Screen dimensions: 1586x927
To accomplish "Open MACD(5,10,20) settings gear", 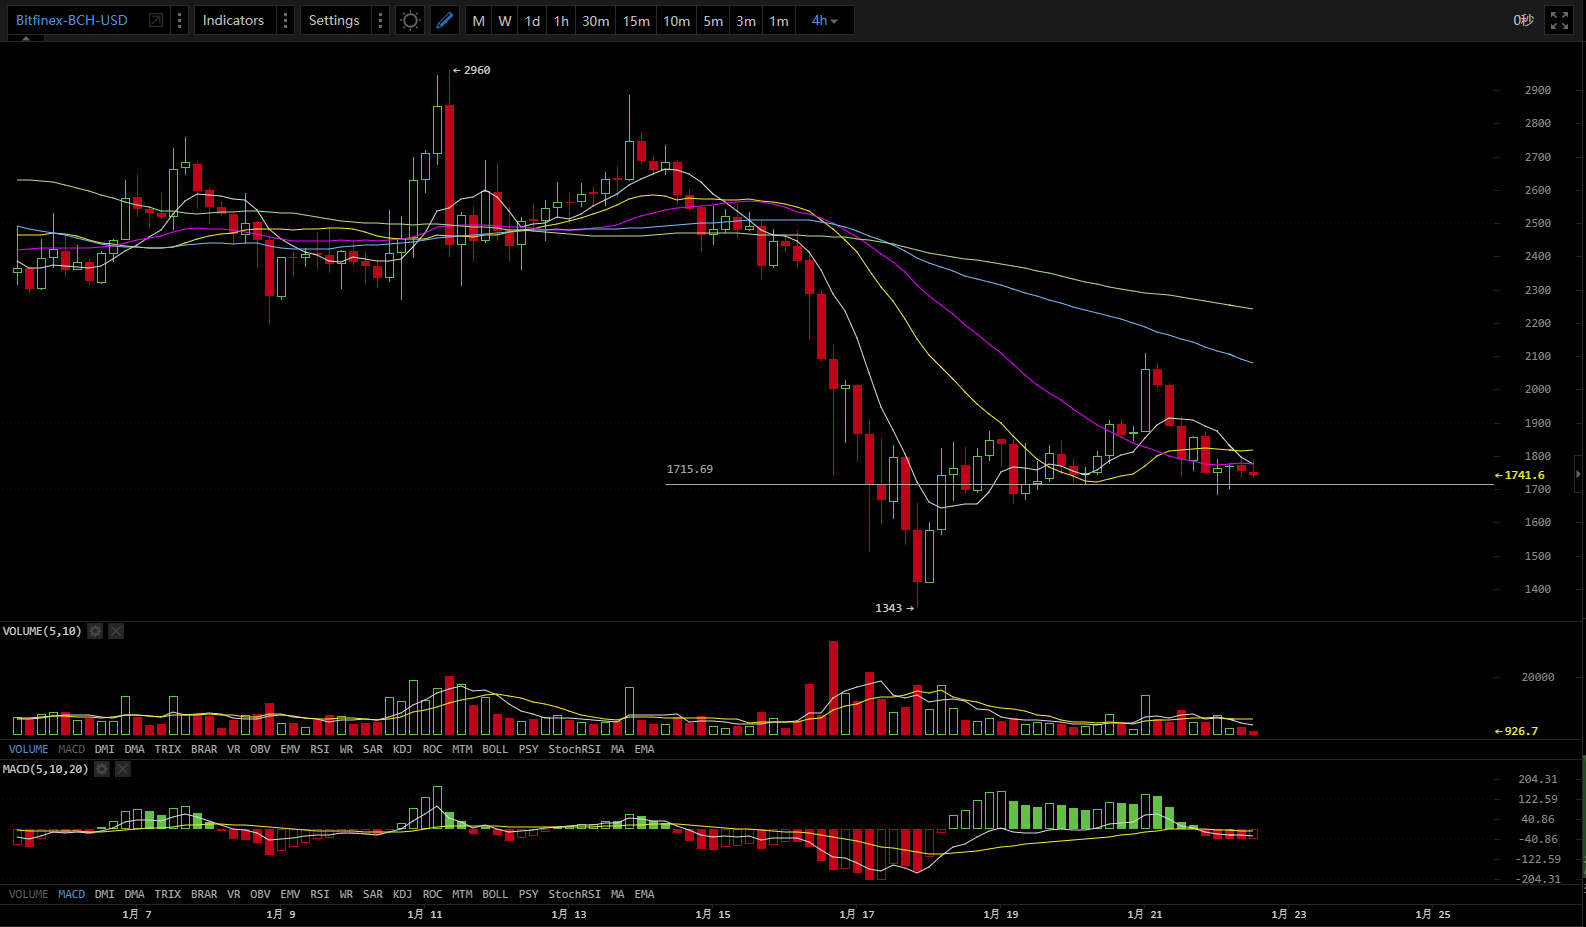I will [101, 769].
